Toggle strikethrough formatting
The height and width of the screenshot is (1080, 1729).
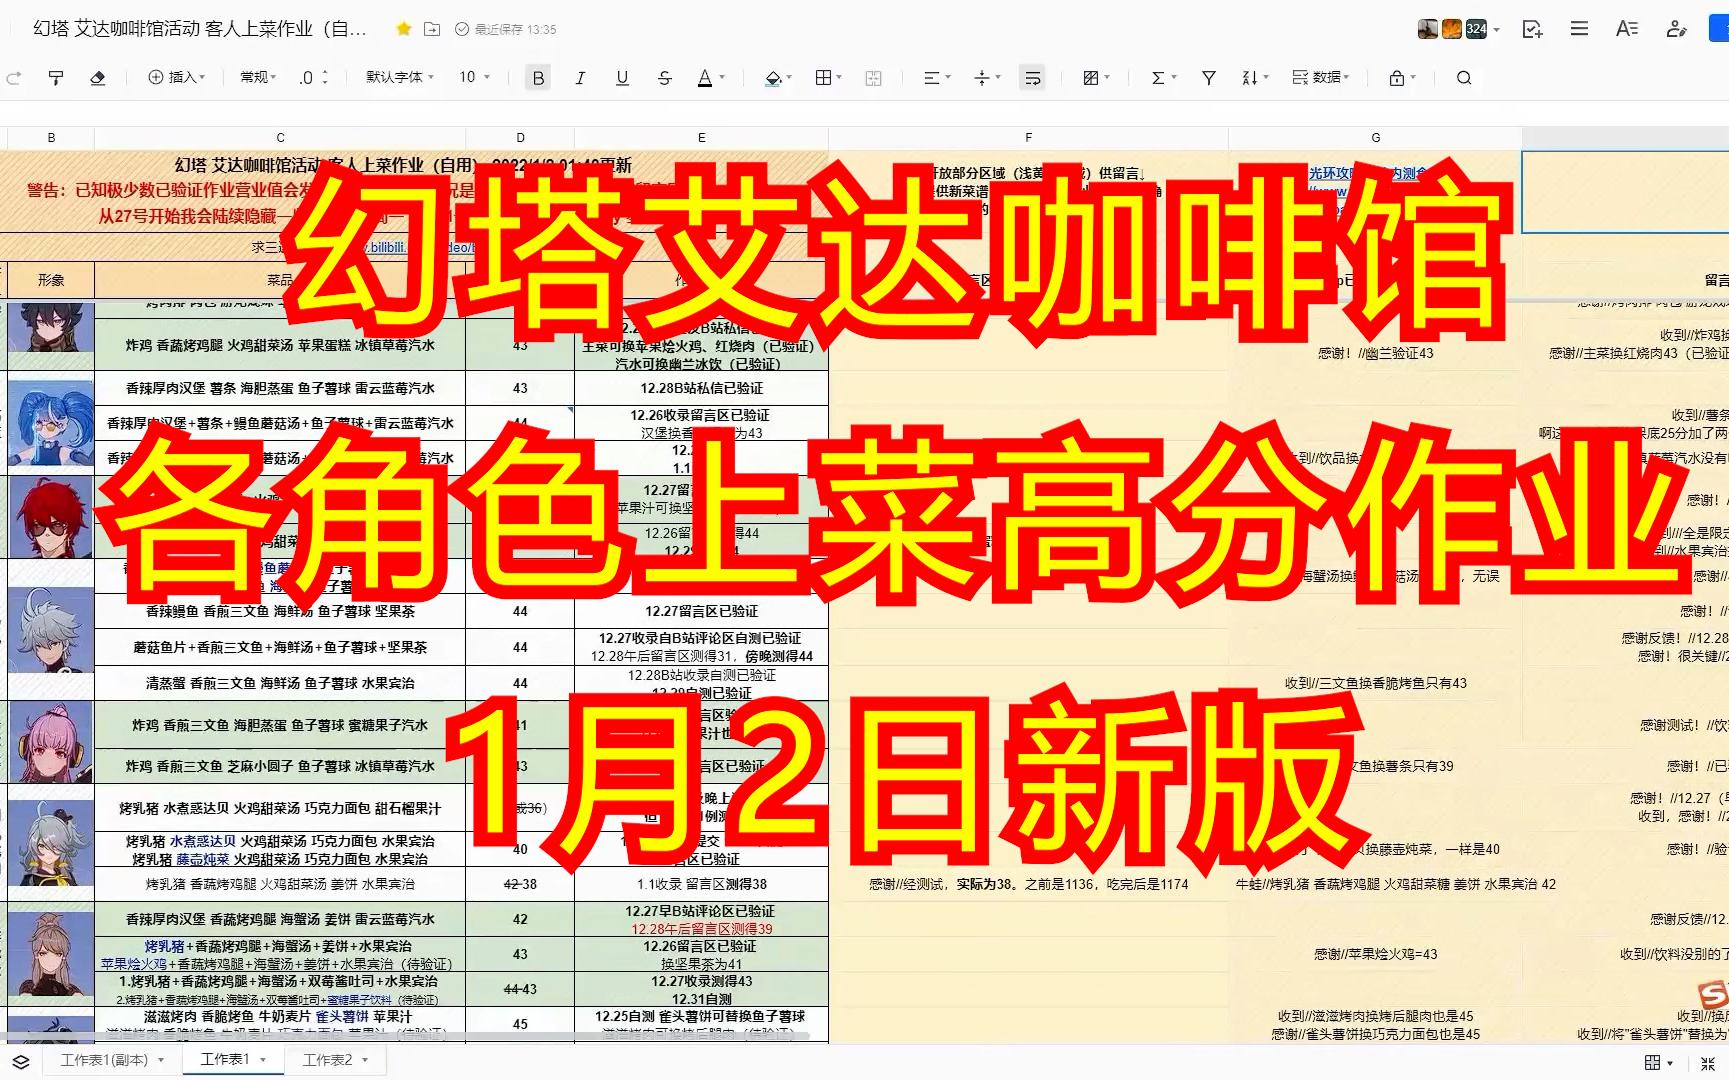(664, 78)
